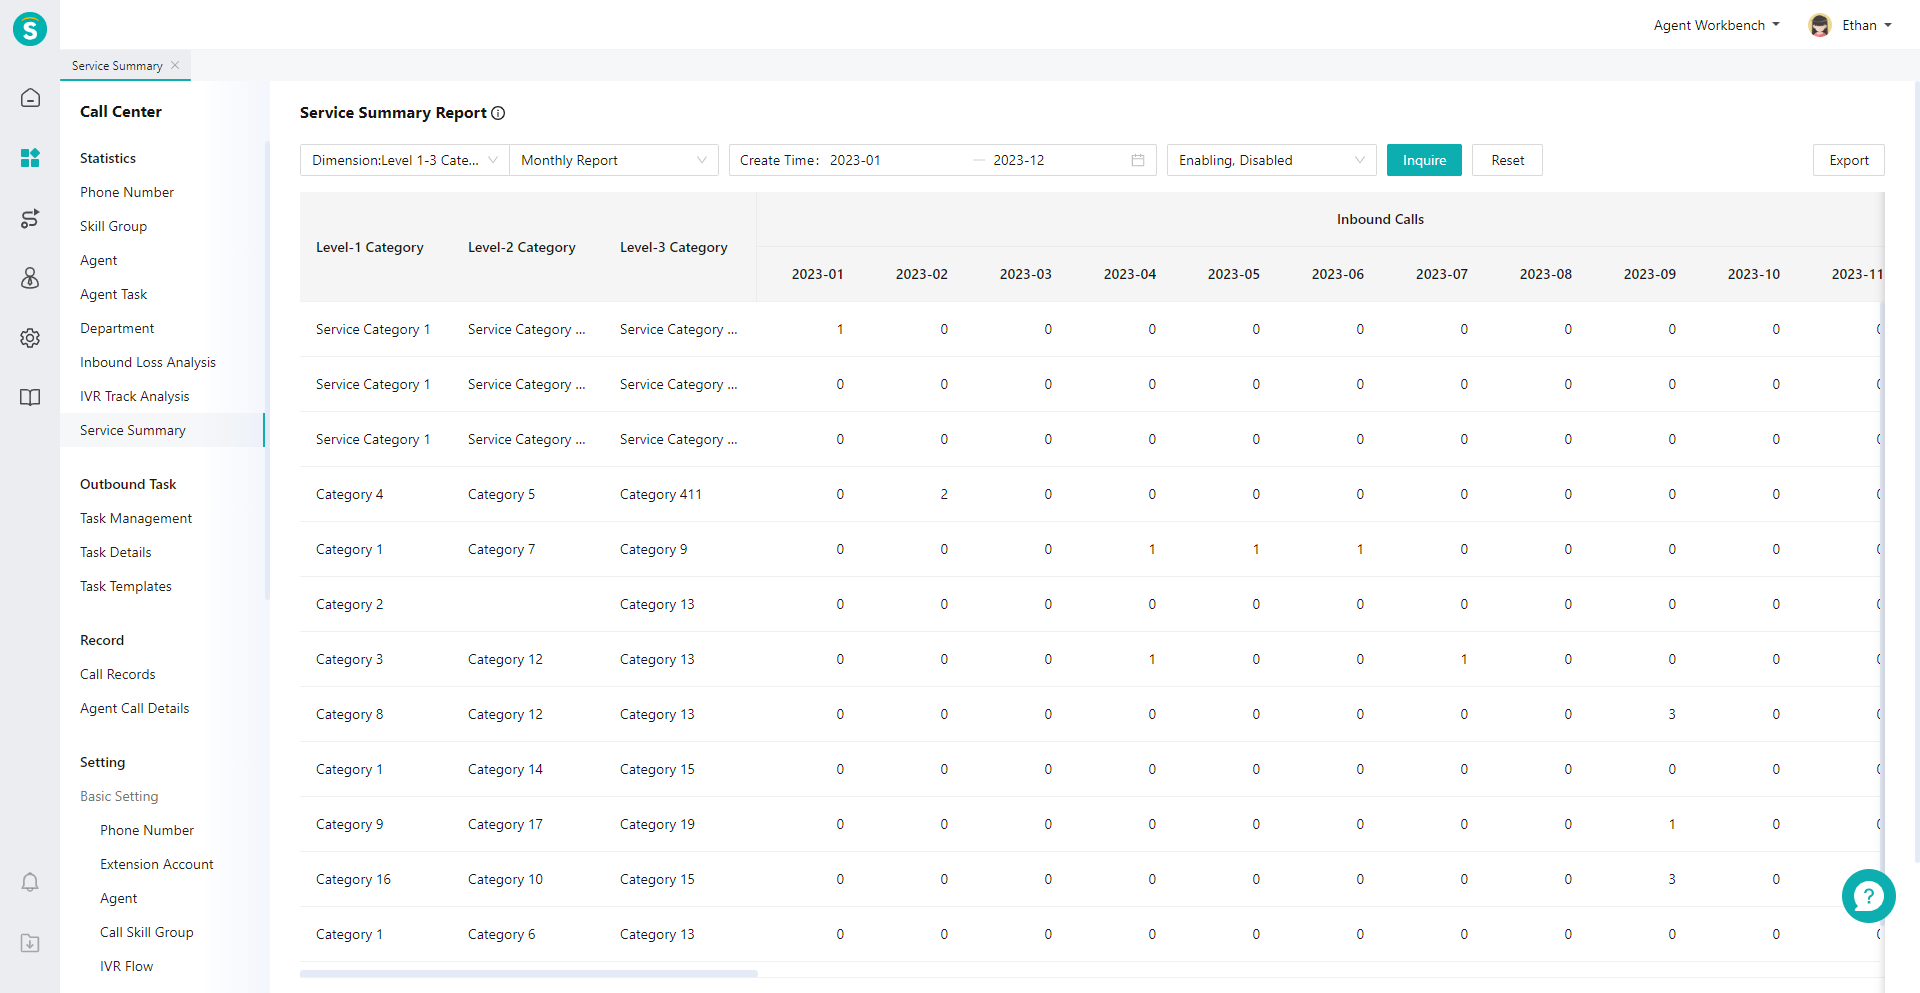
Task: Open Call Skill Group setting
Action: click(x=147, y=932)
